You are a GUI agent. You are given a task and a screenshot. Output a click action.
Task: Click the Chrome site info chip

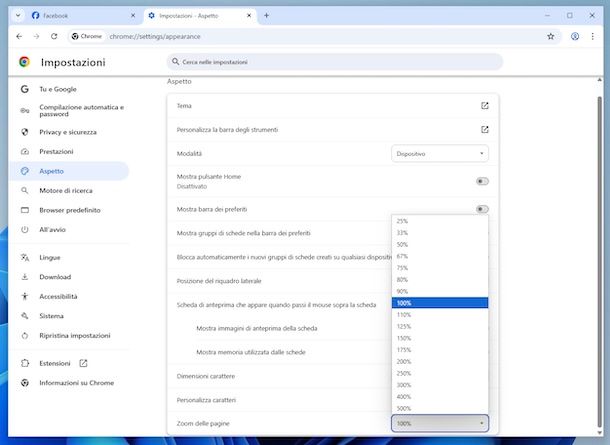pyautogui.click(x=86, y=36)
